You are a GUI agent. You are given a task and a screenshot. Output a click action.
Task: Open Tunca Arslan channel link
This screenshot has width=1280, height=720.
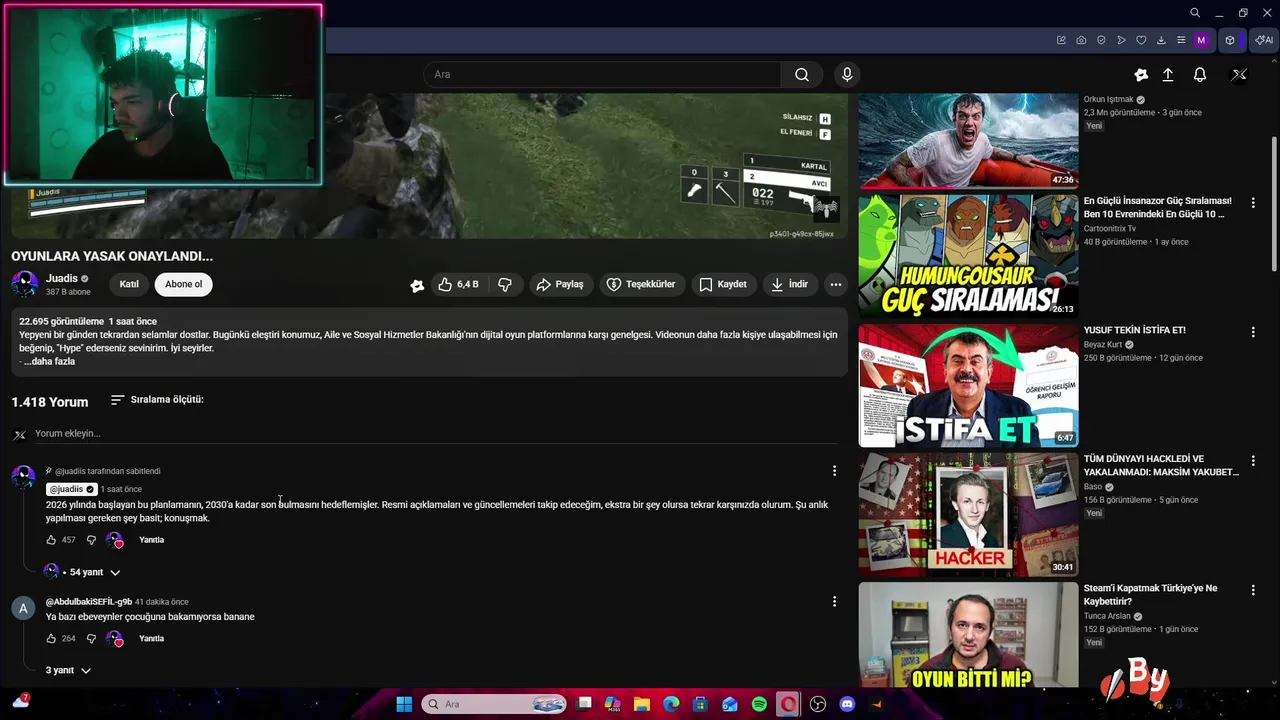click(x=1108, y=616)
